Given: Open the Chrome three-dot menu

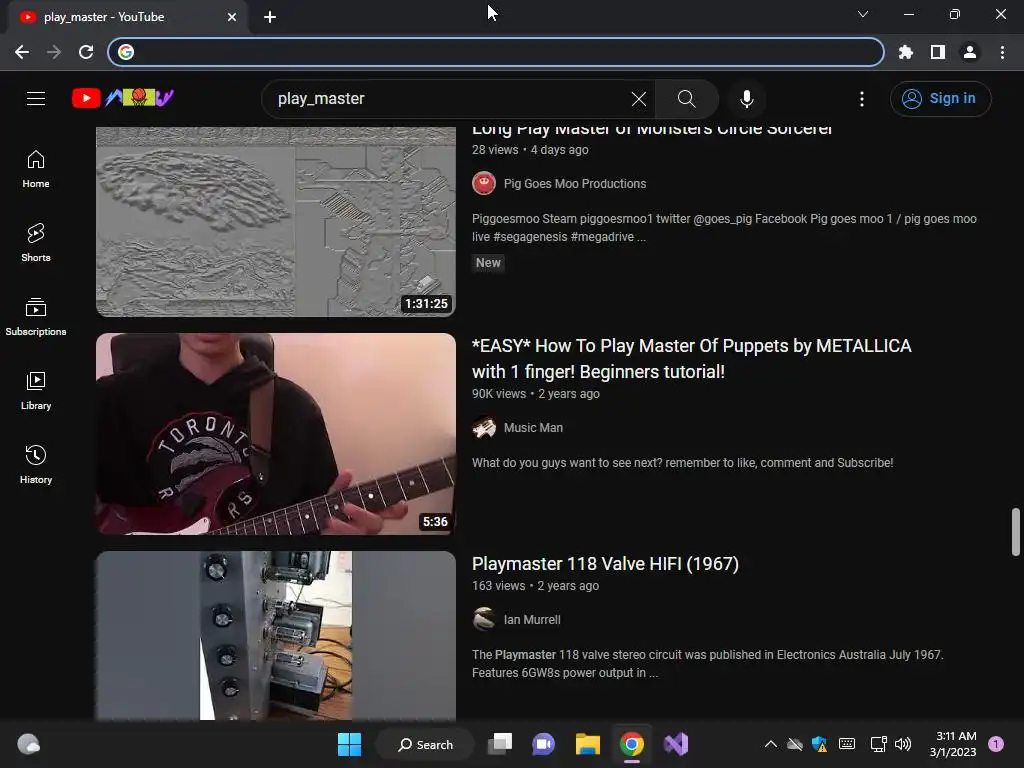Looking at the screenshot, I should [x=1002, y=52].
